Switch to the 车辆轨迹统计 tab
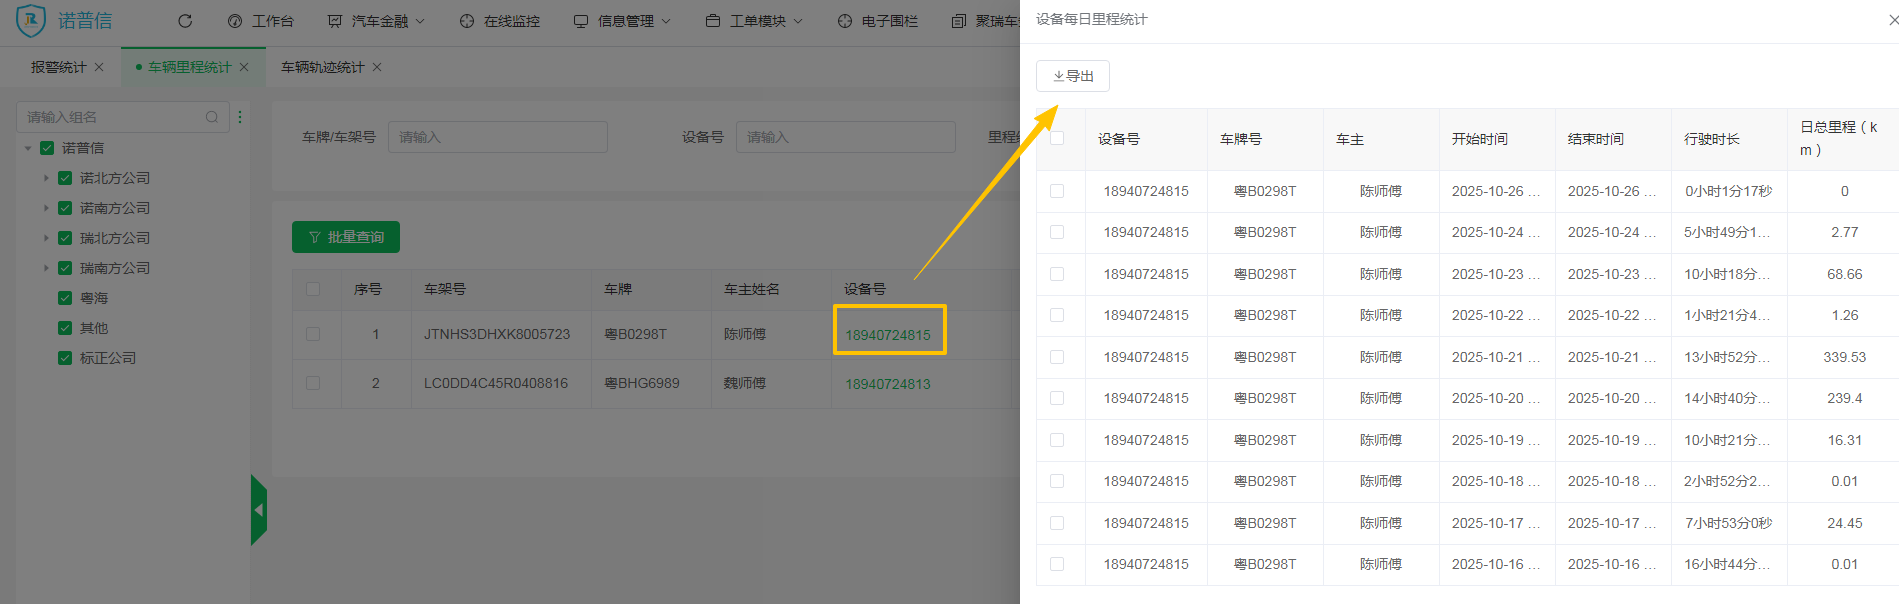Image resolution: width=1899 pixels, height=604 pixels. click(322, 67)
